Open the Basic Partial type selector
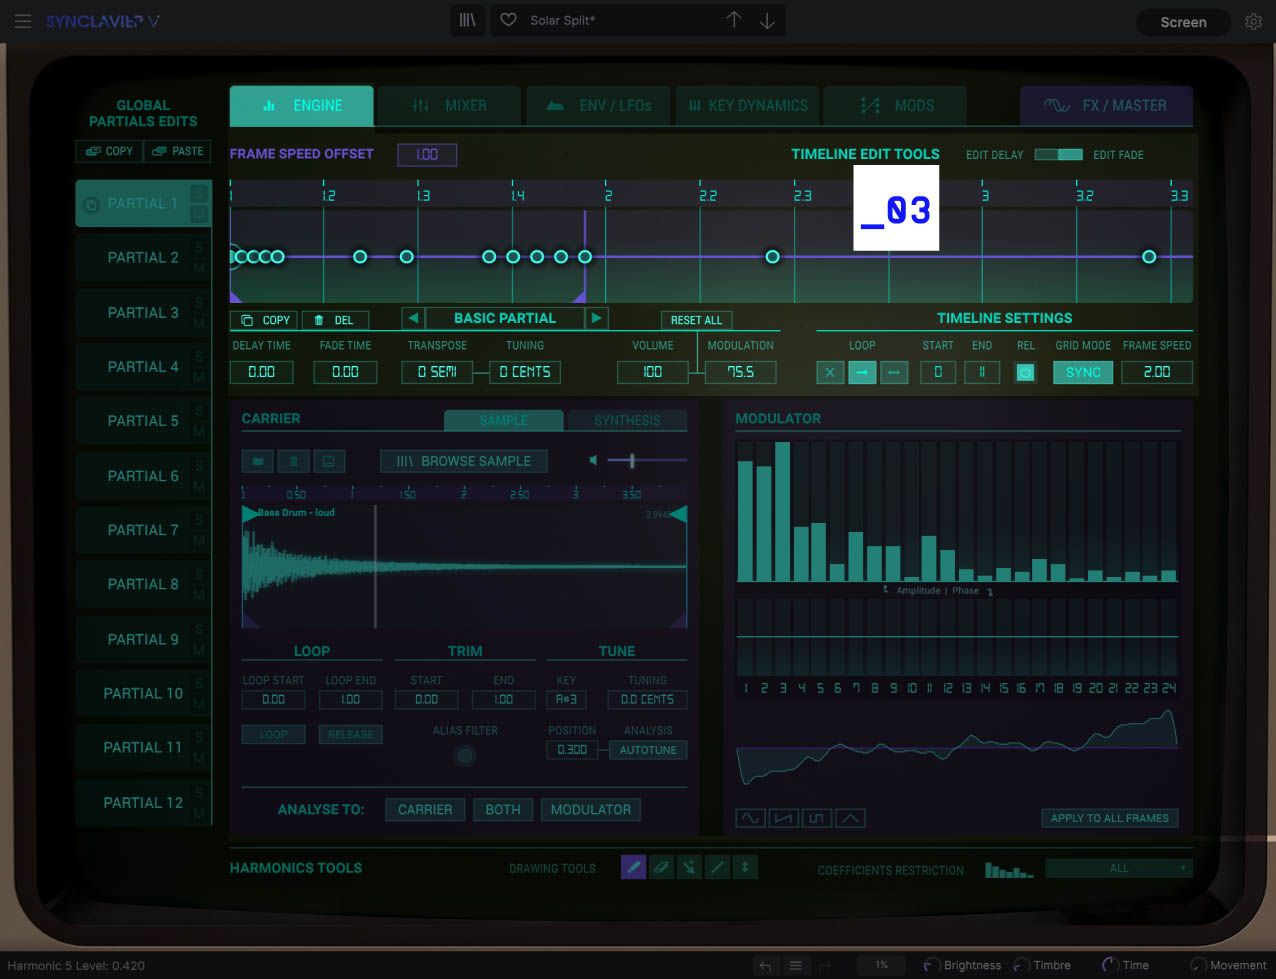The image size is (1276, 979). click(x=505, y=318)
